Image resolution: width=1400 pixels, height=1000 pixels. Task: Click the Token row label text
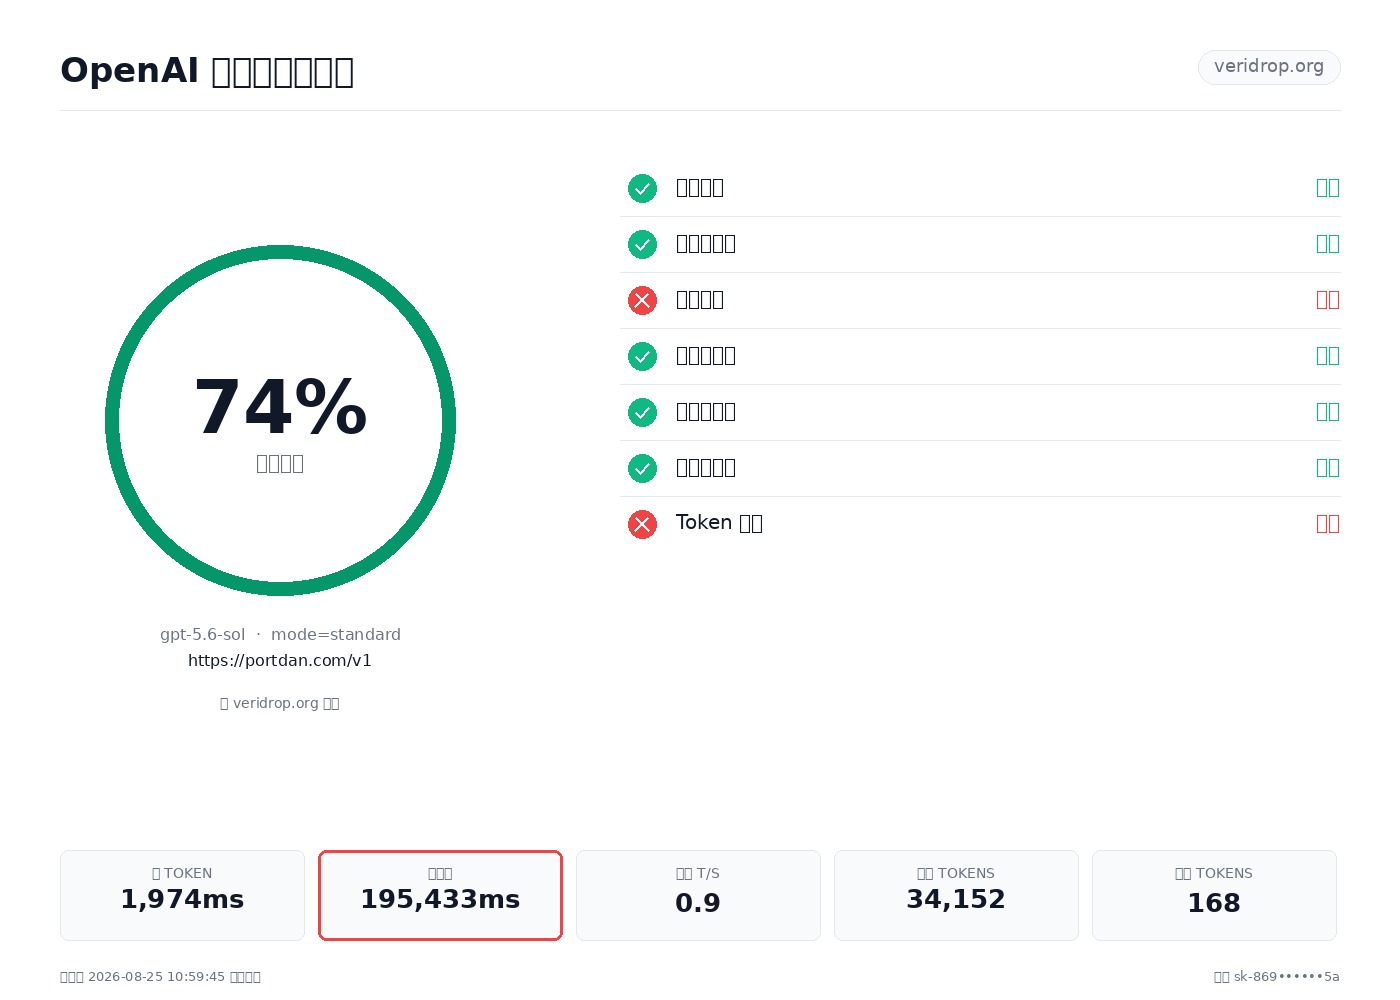pyautogui.click(x=719, y=523)
